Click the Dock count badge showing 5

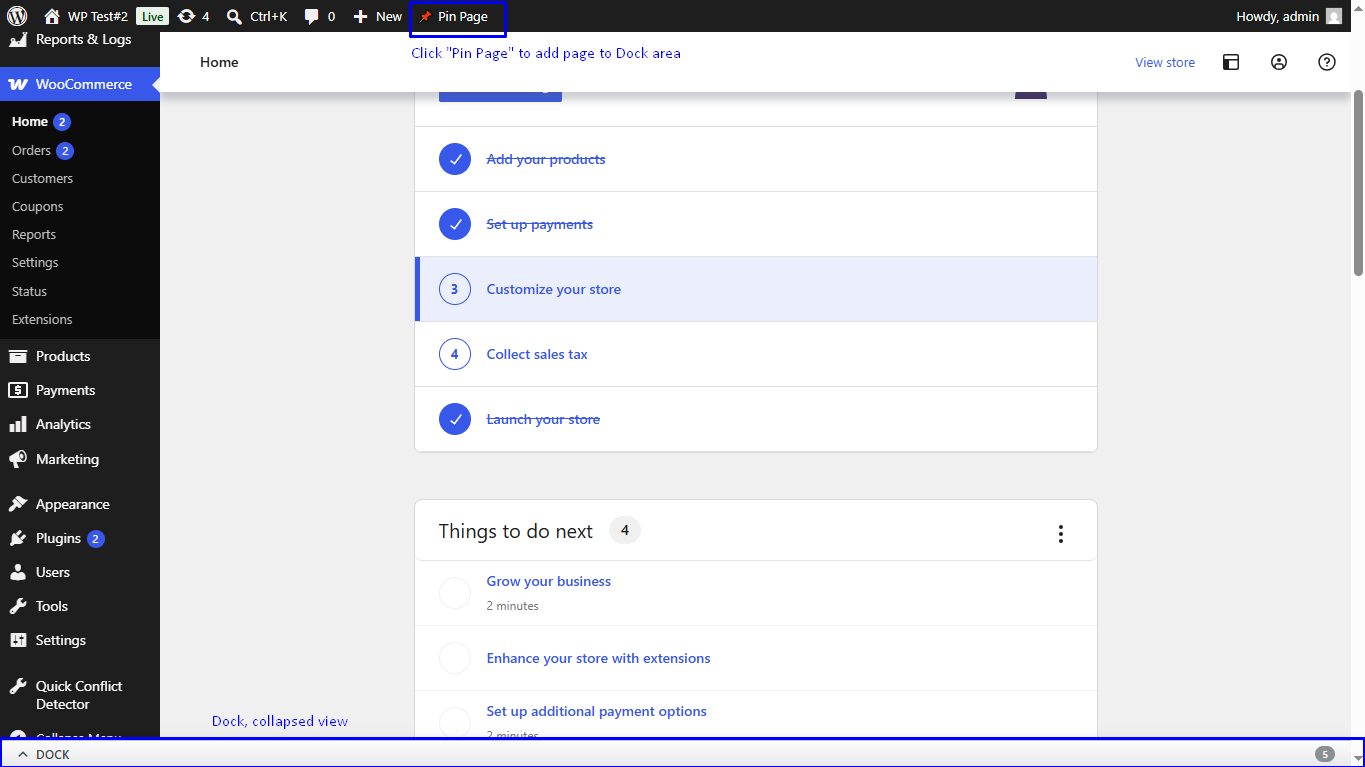pos(1325,754)
